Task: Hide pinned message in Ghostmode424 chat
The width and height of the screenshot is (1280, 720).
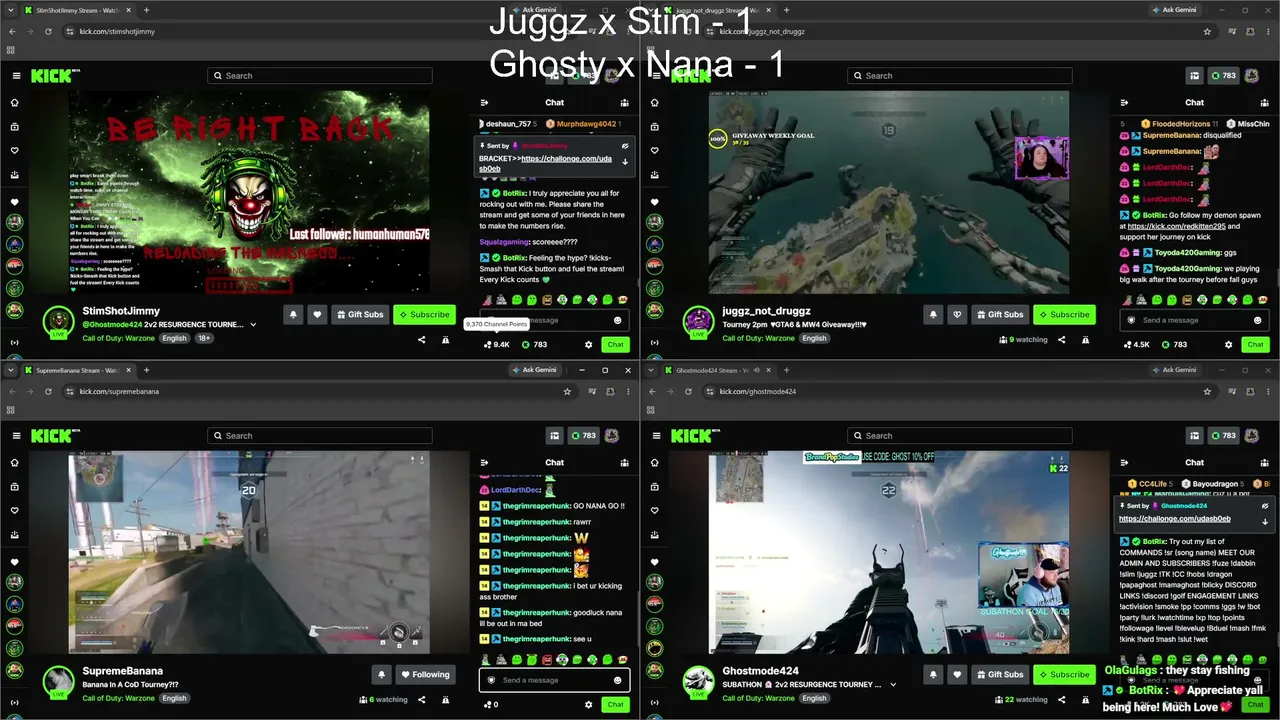Action: pyautogui.click(x=1265, y=506)
